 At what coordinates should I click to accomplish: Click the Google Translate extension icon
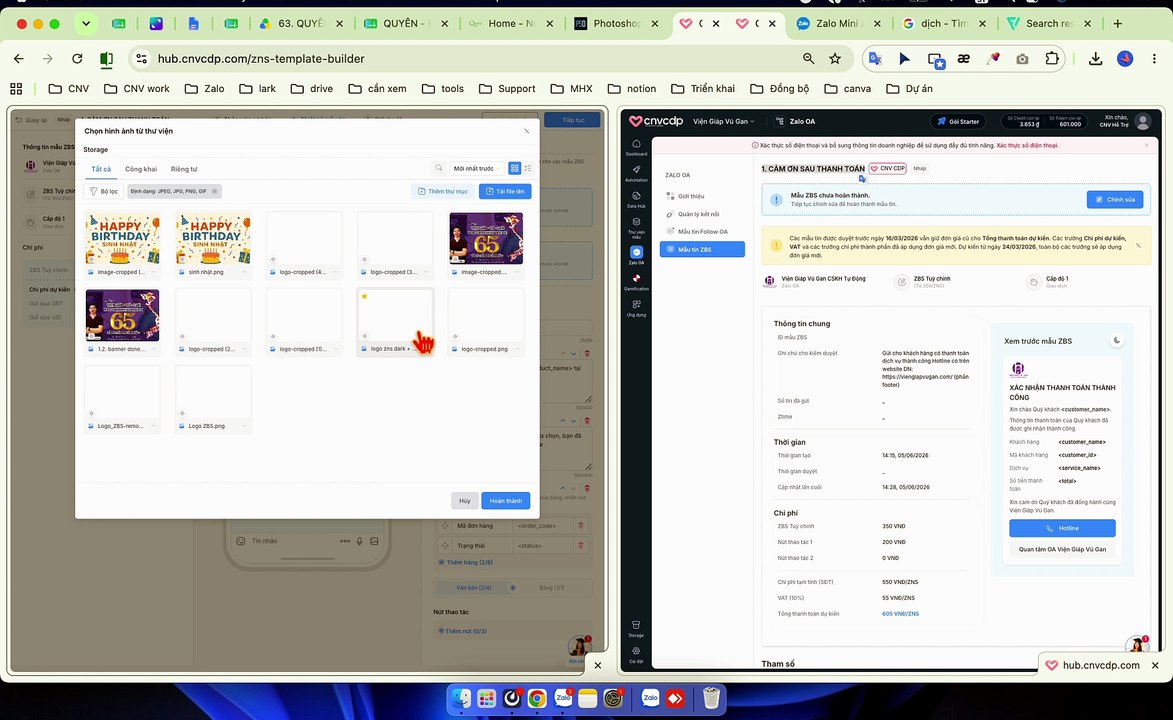click(875, 58)
